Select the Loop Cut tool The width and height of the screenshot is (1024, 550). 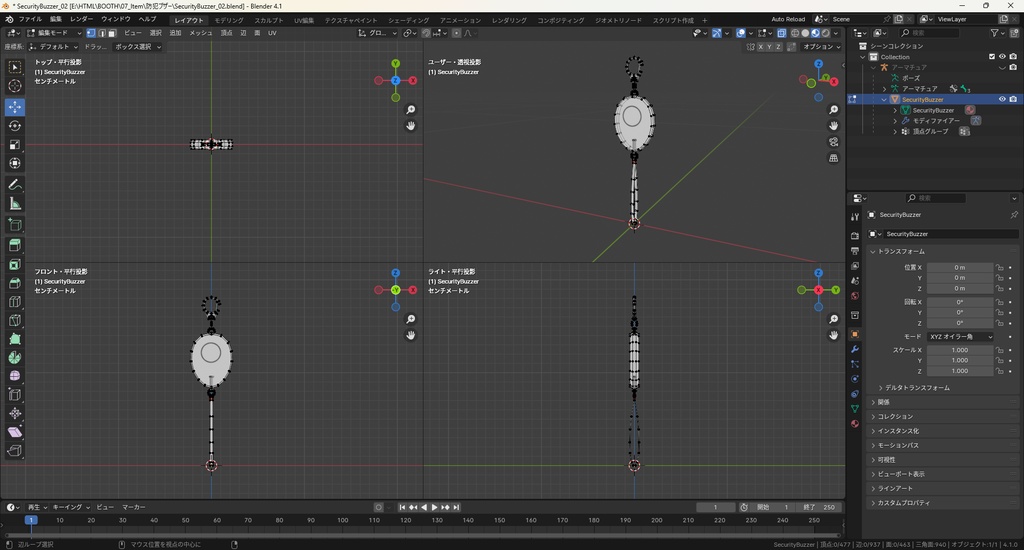[14, 302]
